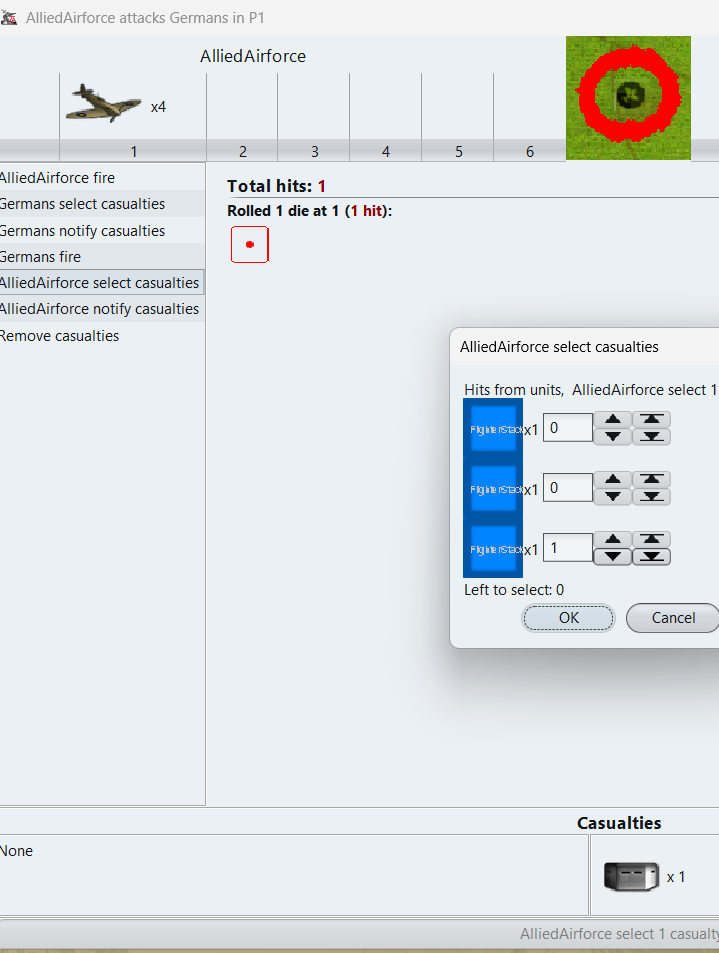
Task: Select the 'AlliedAirforce fire' step
Action: coord(102,177)
